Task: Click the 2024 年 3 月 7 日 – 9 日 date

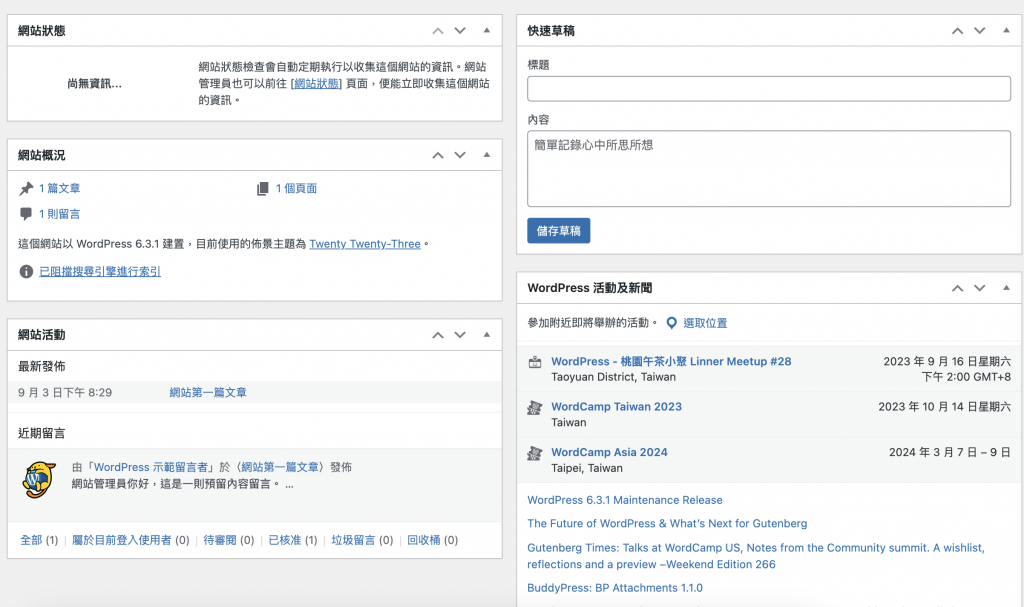Action: (950, 452)
